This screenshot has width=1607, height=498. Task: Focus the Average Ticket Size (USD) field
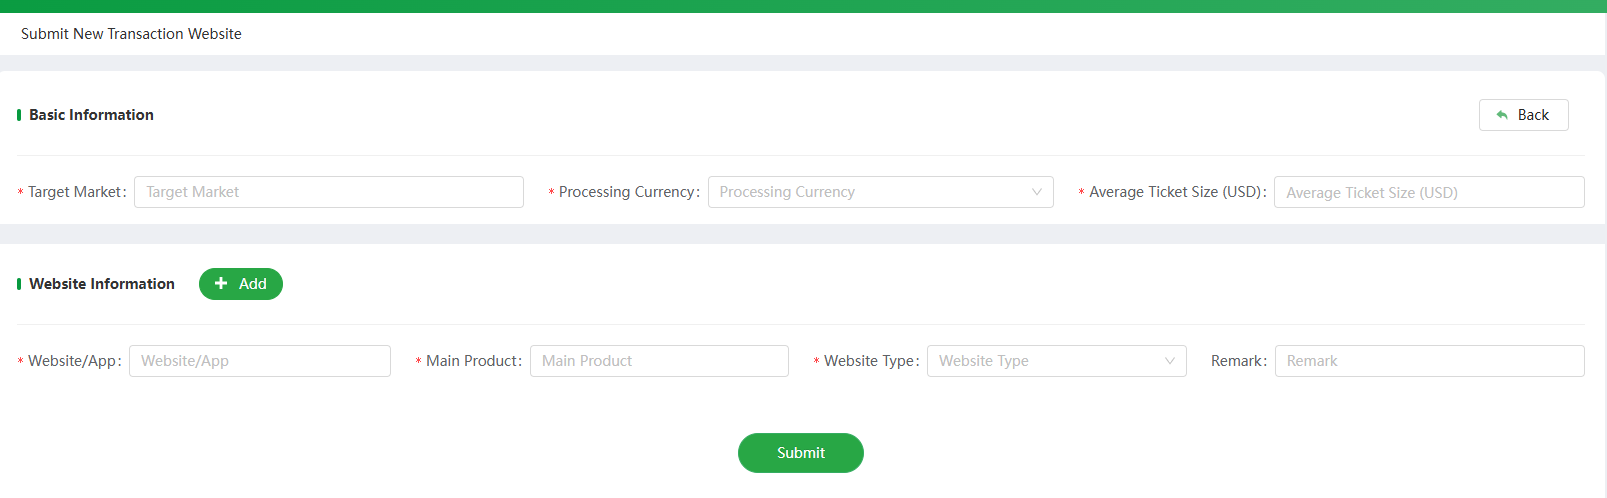[x=1429, y=192]
